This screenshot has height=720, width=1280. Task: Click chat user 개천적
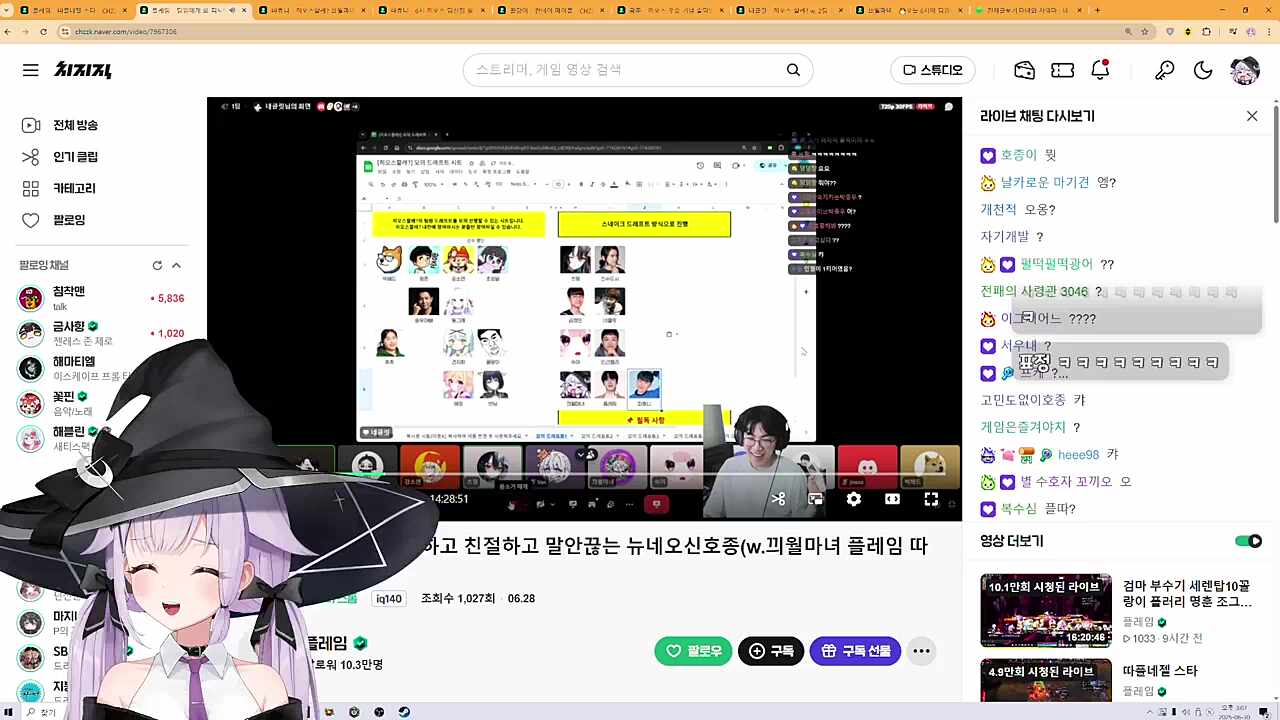998,210
